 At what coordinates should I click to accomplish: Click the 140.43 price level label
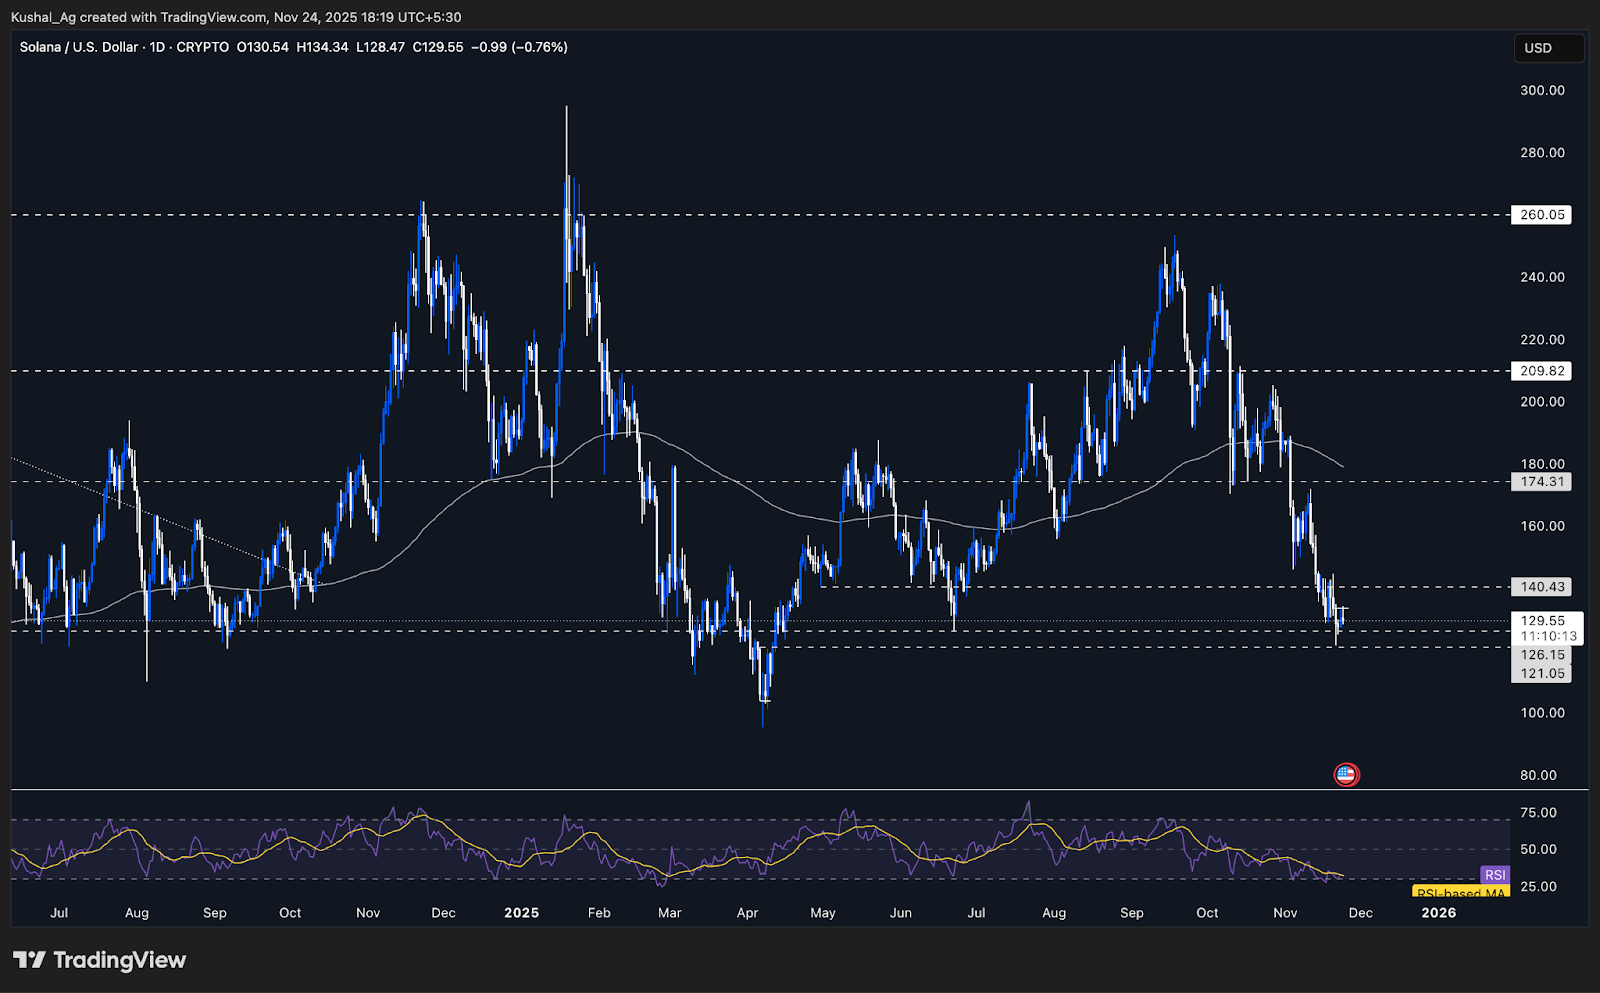pos(1541,587)
